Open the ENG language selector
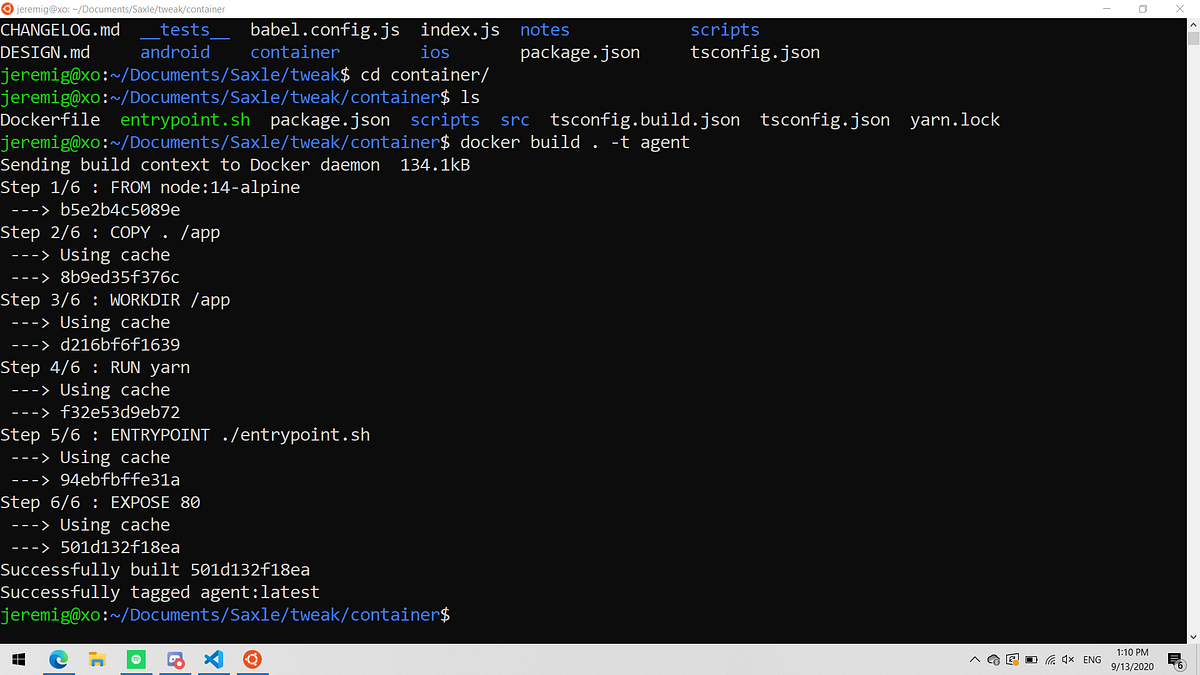This screenshot has width=1200, height=675. click(1092, 659)
